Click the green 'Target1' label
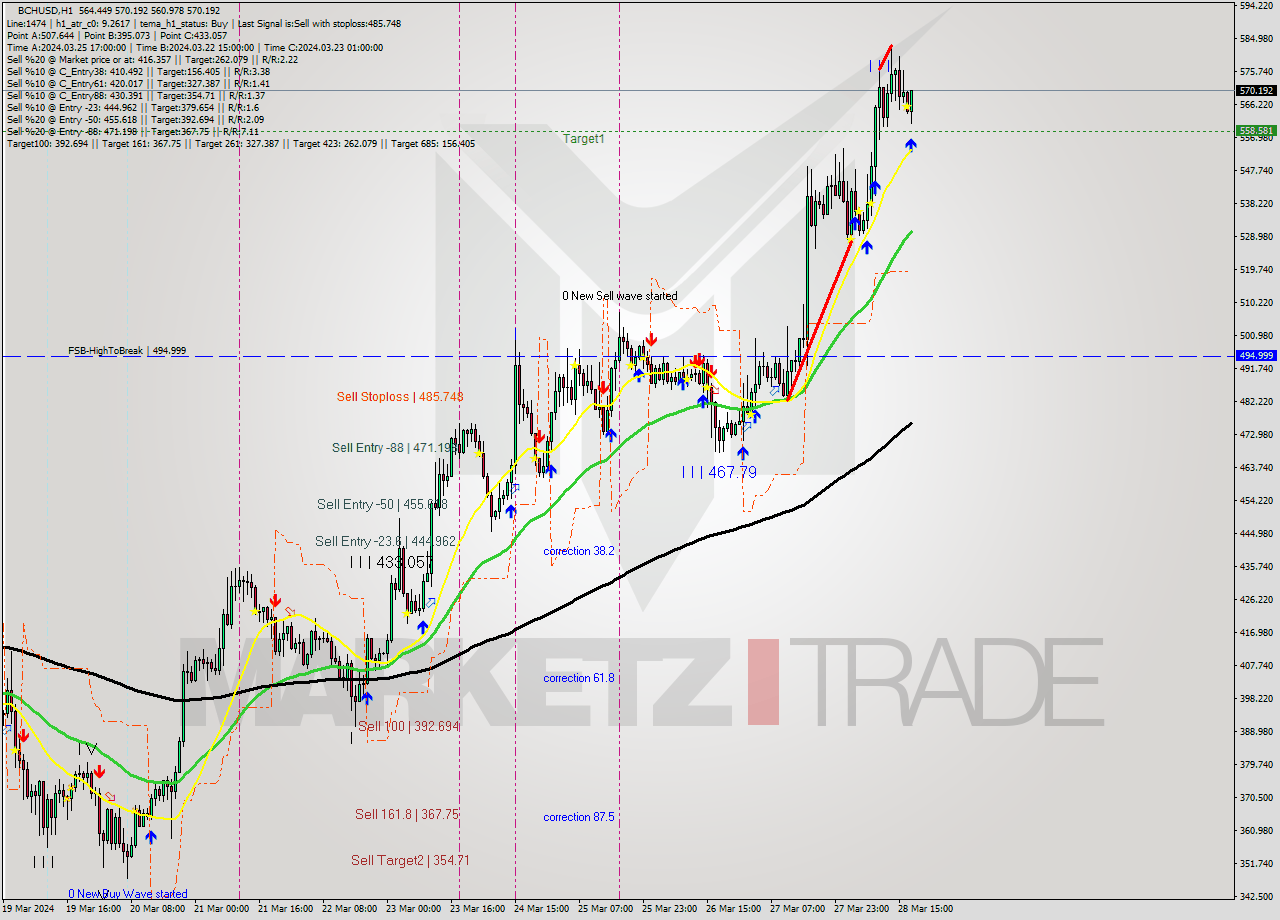The image size is (1280, 920). click(x=583, y=139)
